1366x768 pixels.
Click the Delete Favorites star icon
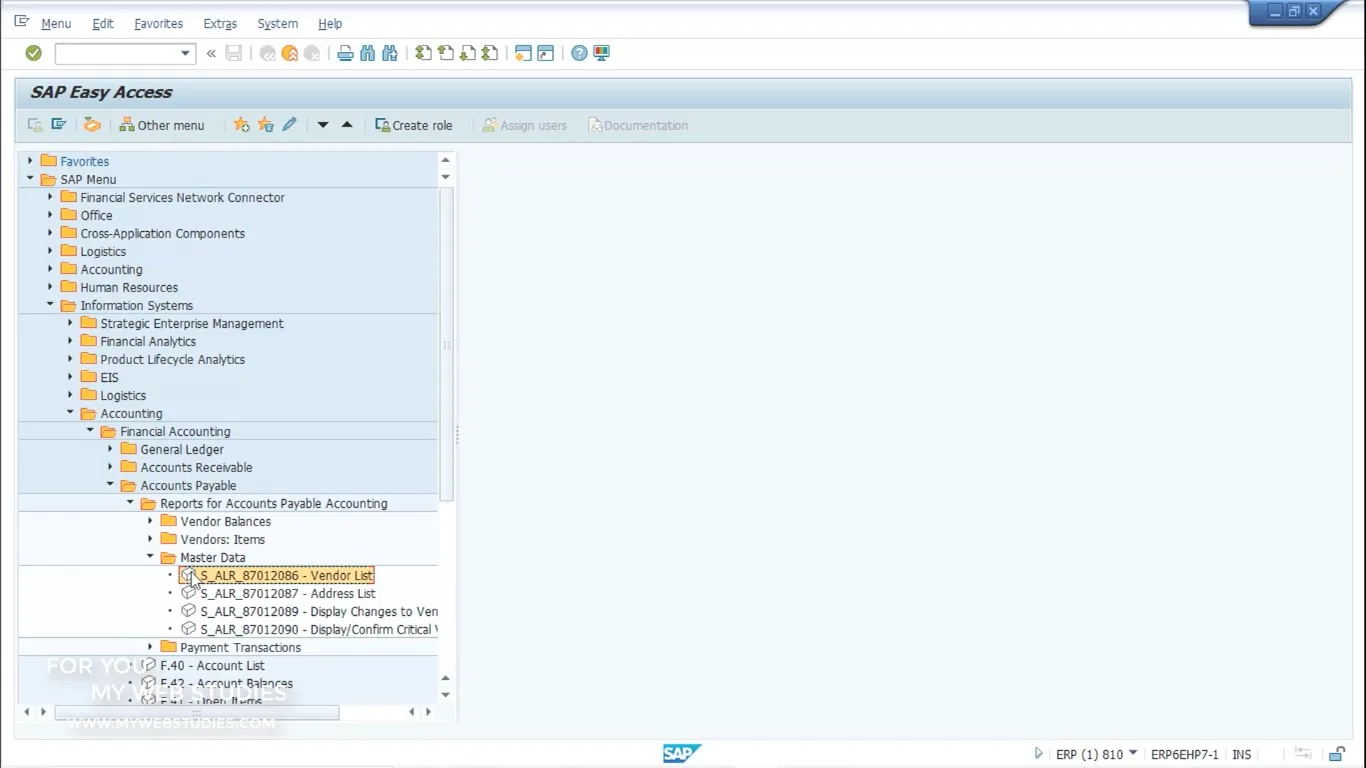266,125
